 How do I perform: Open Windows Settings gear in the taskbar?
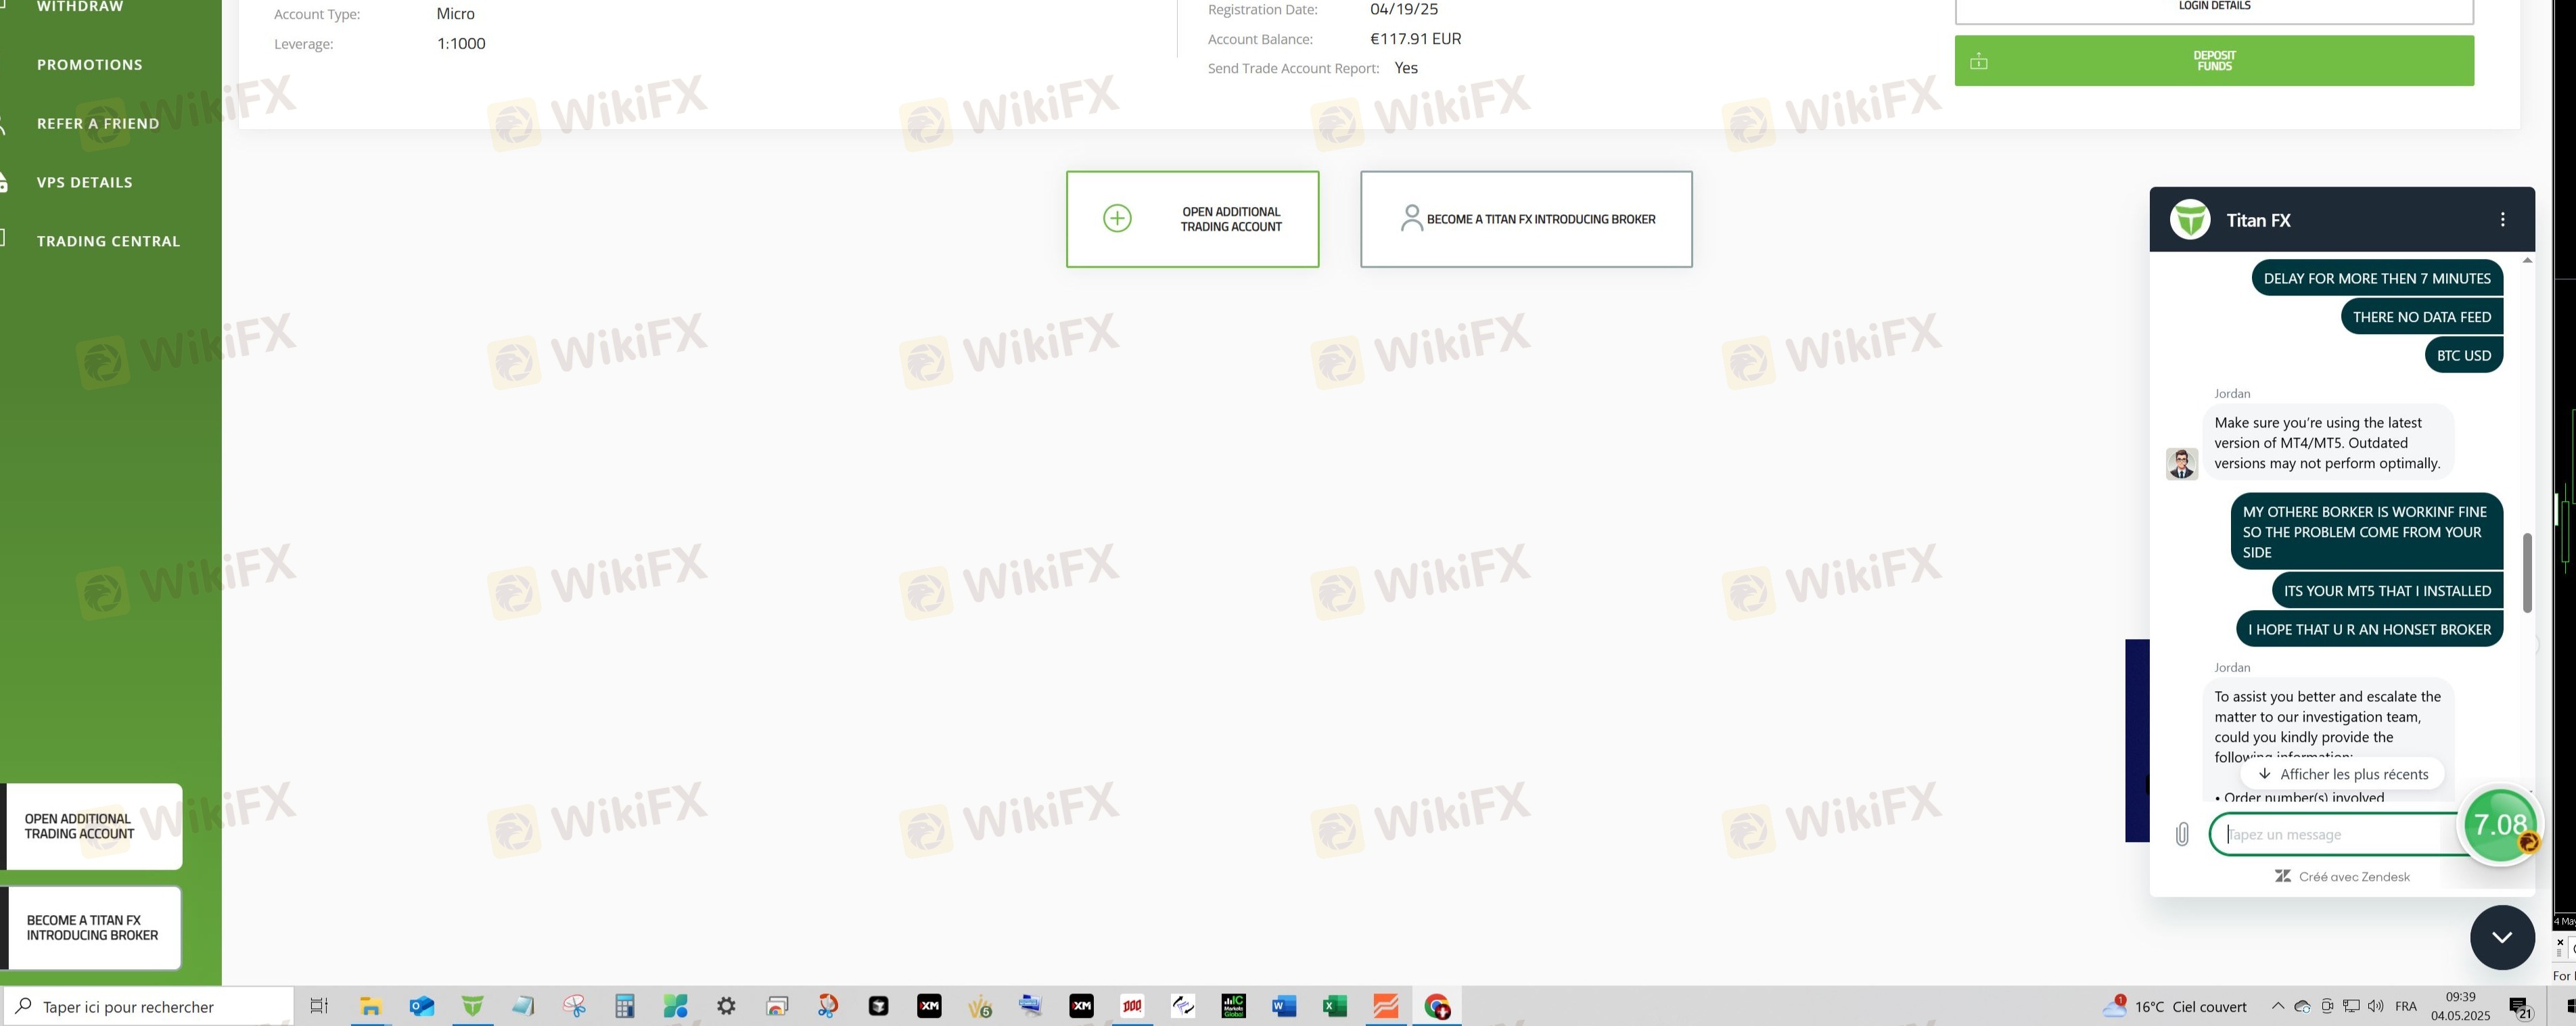(726, 1006)
